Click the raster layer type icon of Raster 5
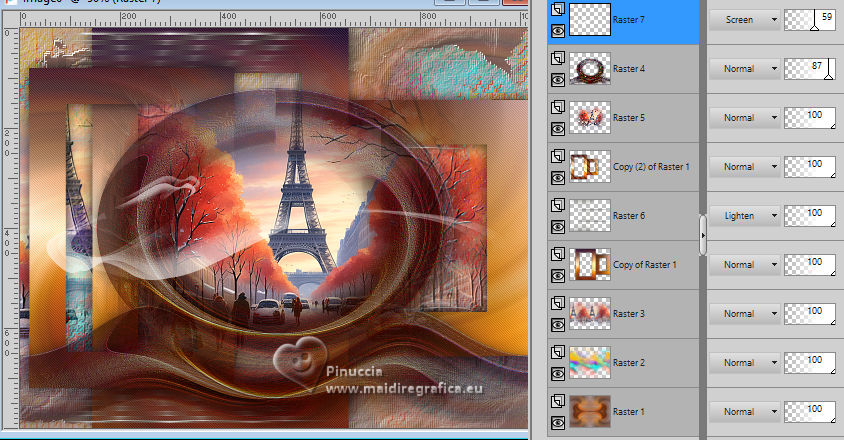Screen dimensions: 844x440 (558, 107)
